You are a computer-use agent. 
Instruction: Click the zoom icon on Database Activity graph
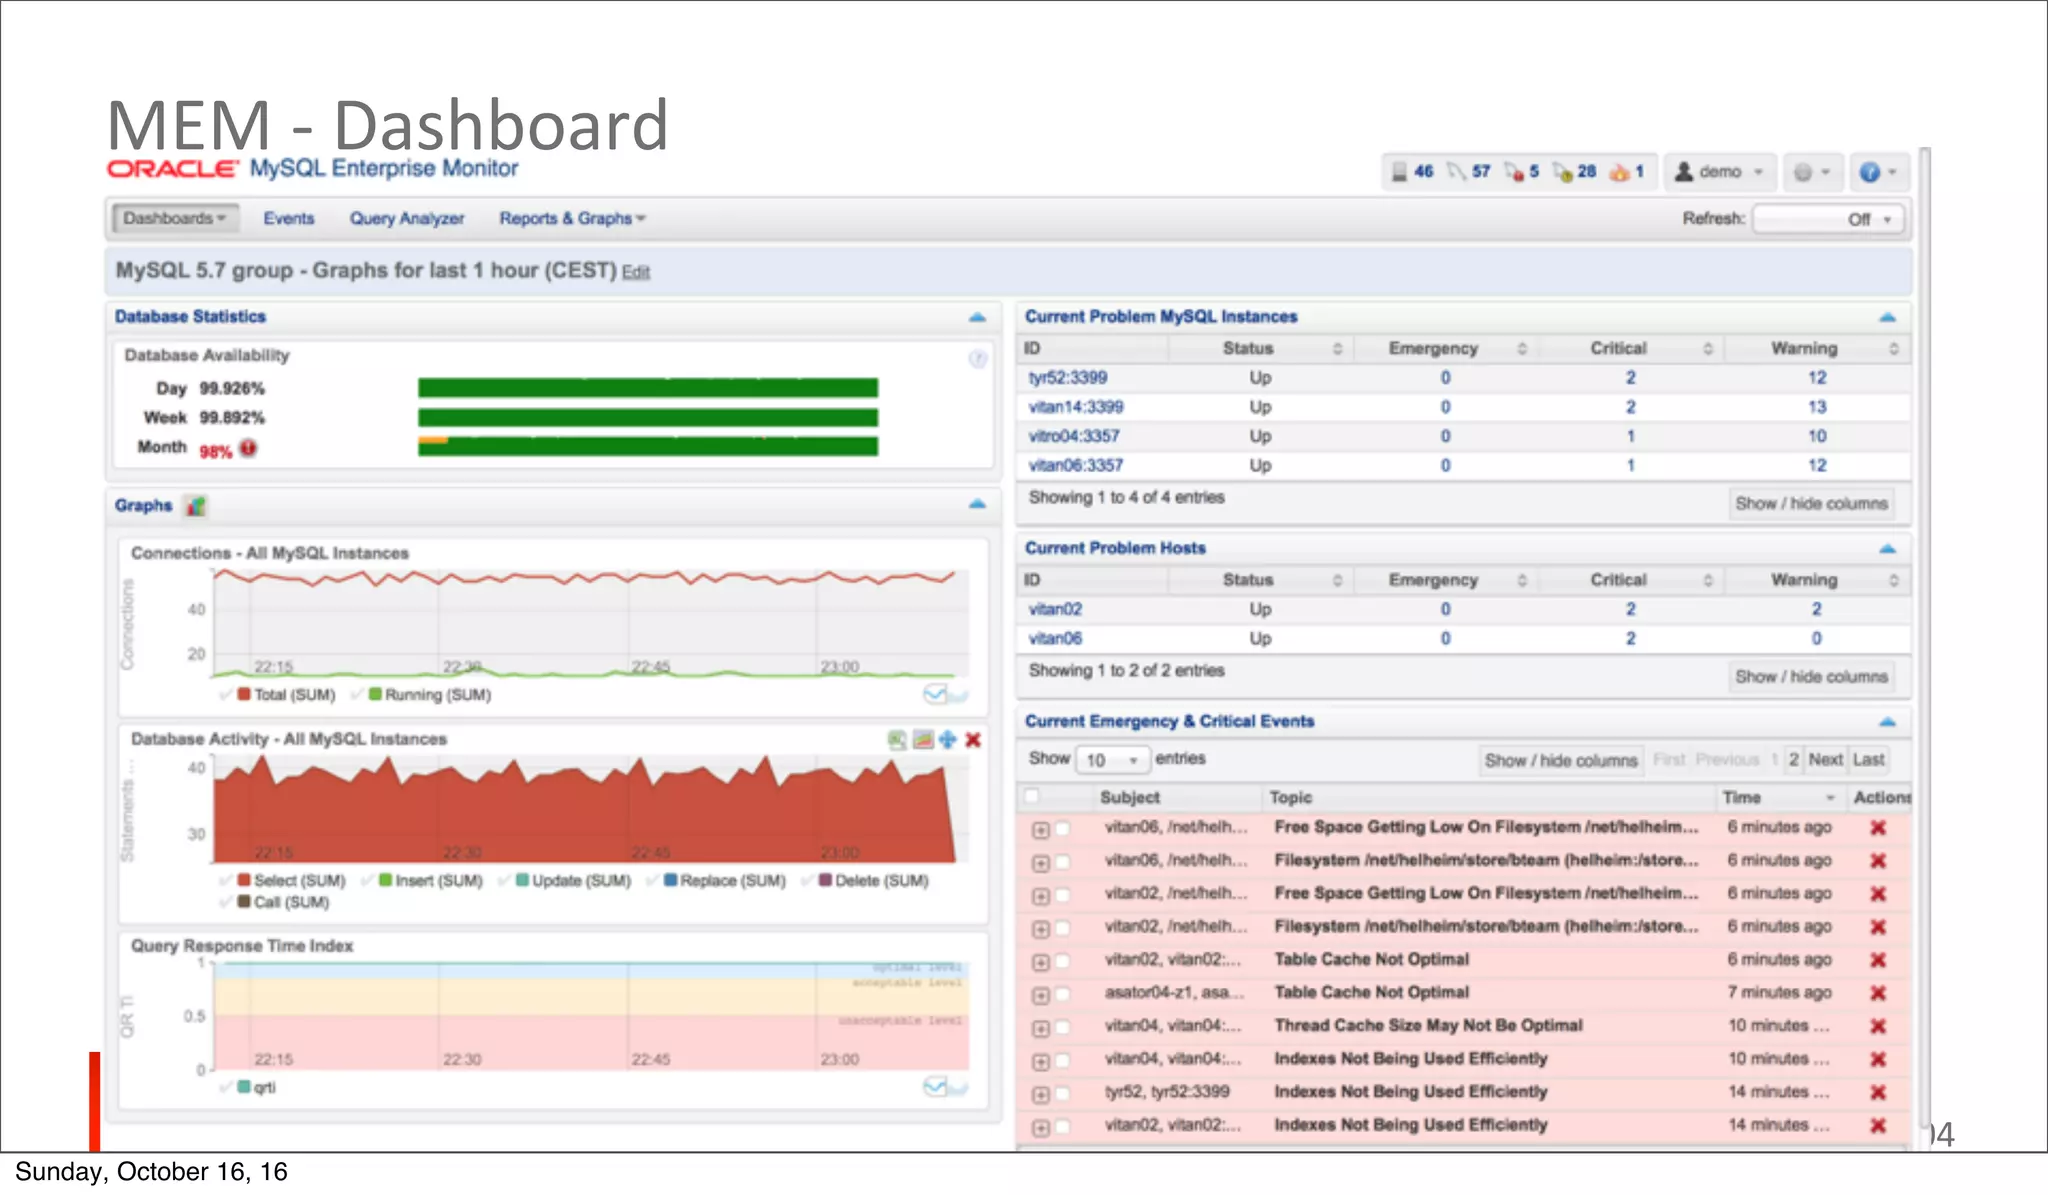click(897, 740)
